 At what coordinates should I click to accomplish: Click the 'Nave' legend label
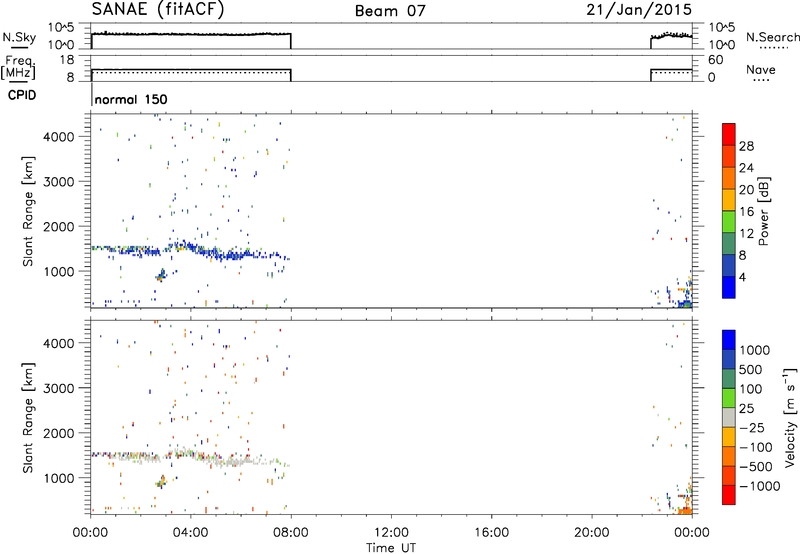pos(760,70)
